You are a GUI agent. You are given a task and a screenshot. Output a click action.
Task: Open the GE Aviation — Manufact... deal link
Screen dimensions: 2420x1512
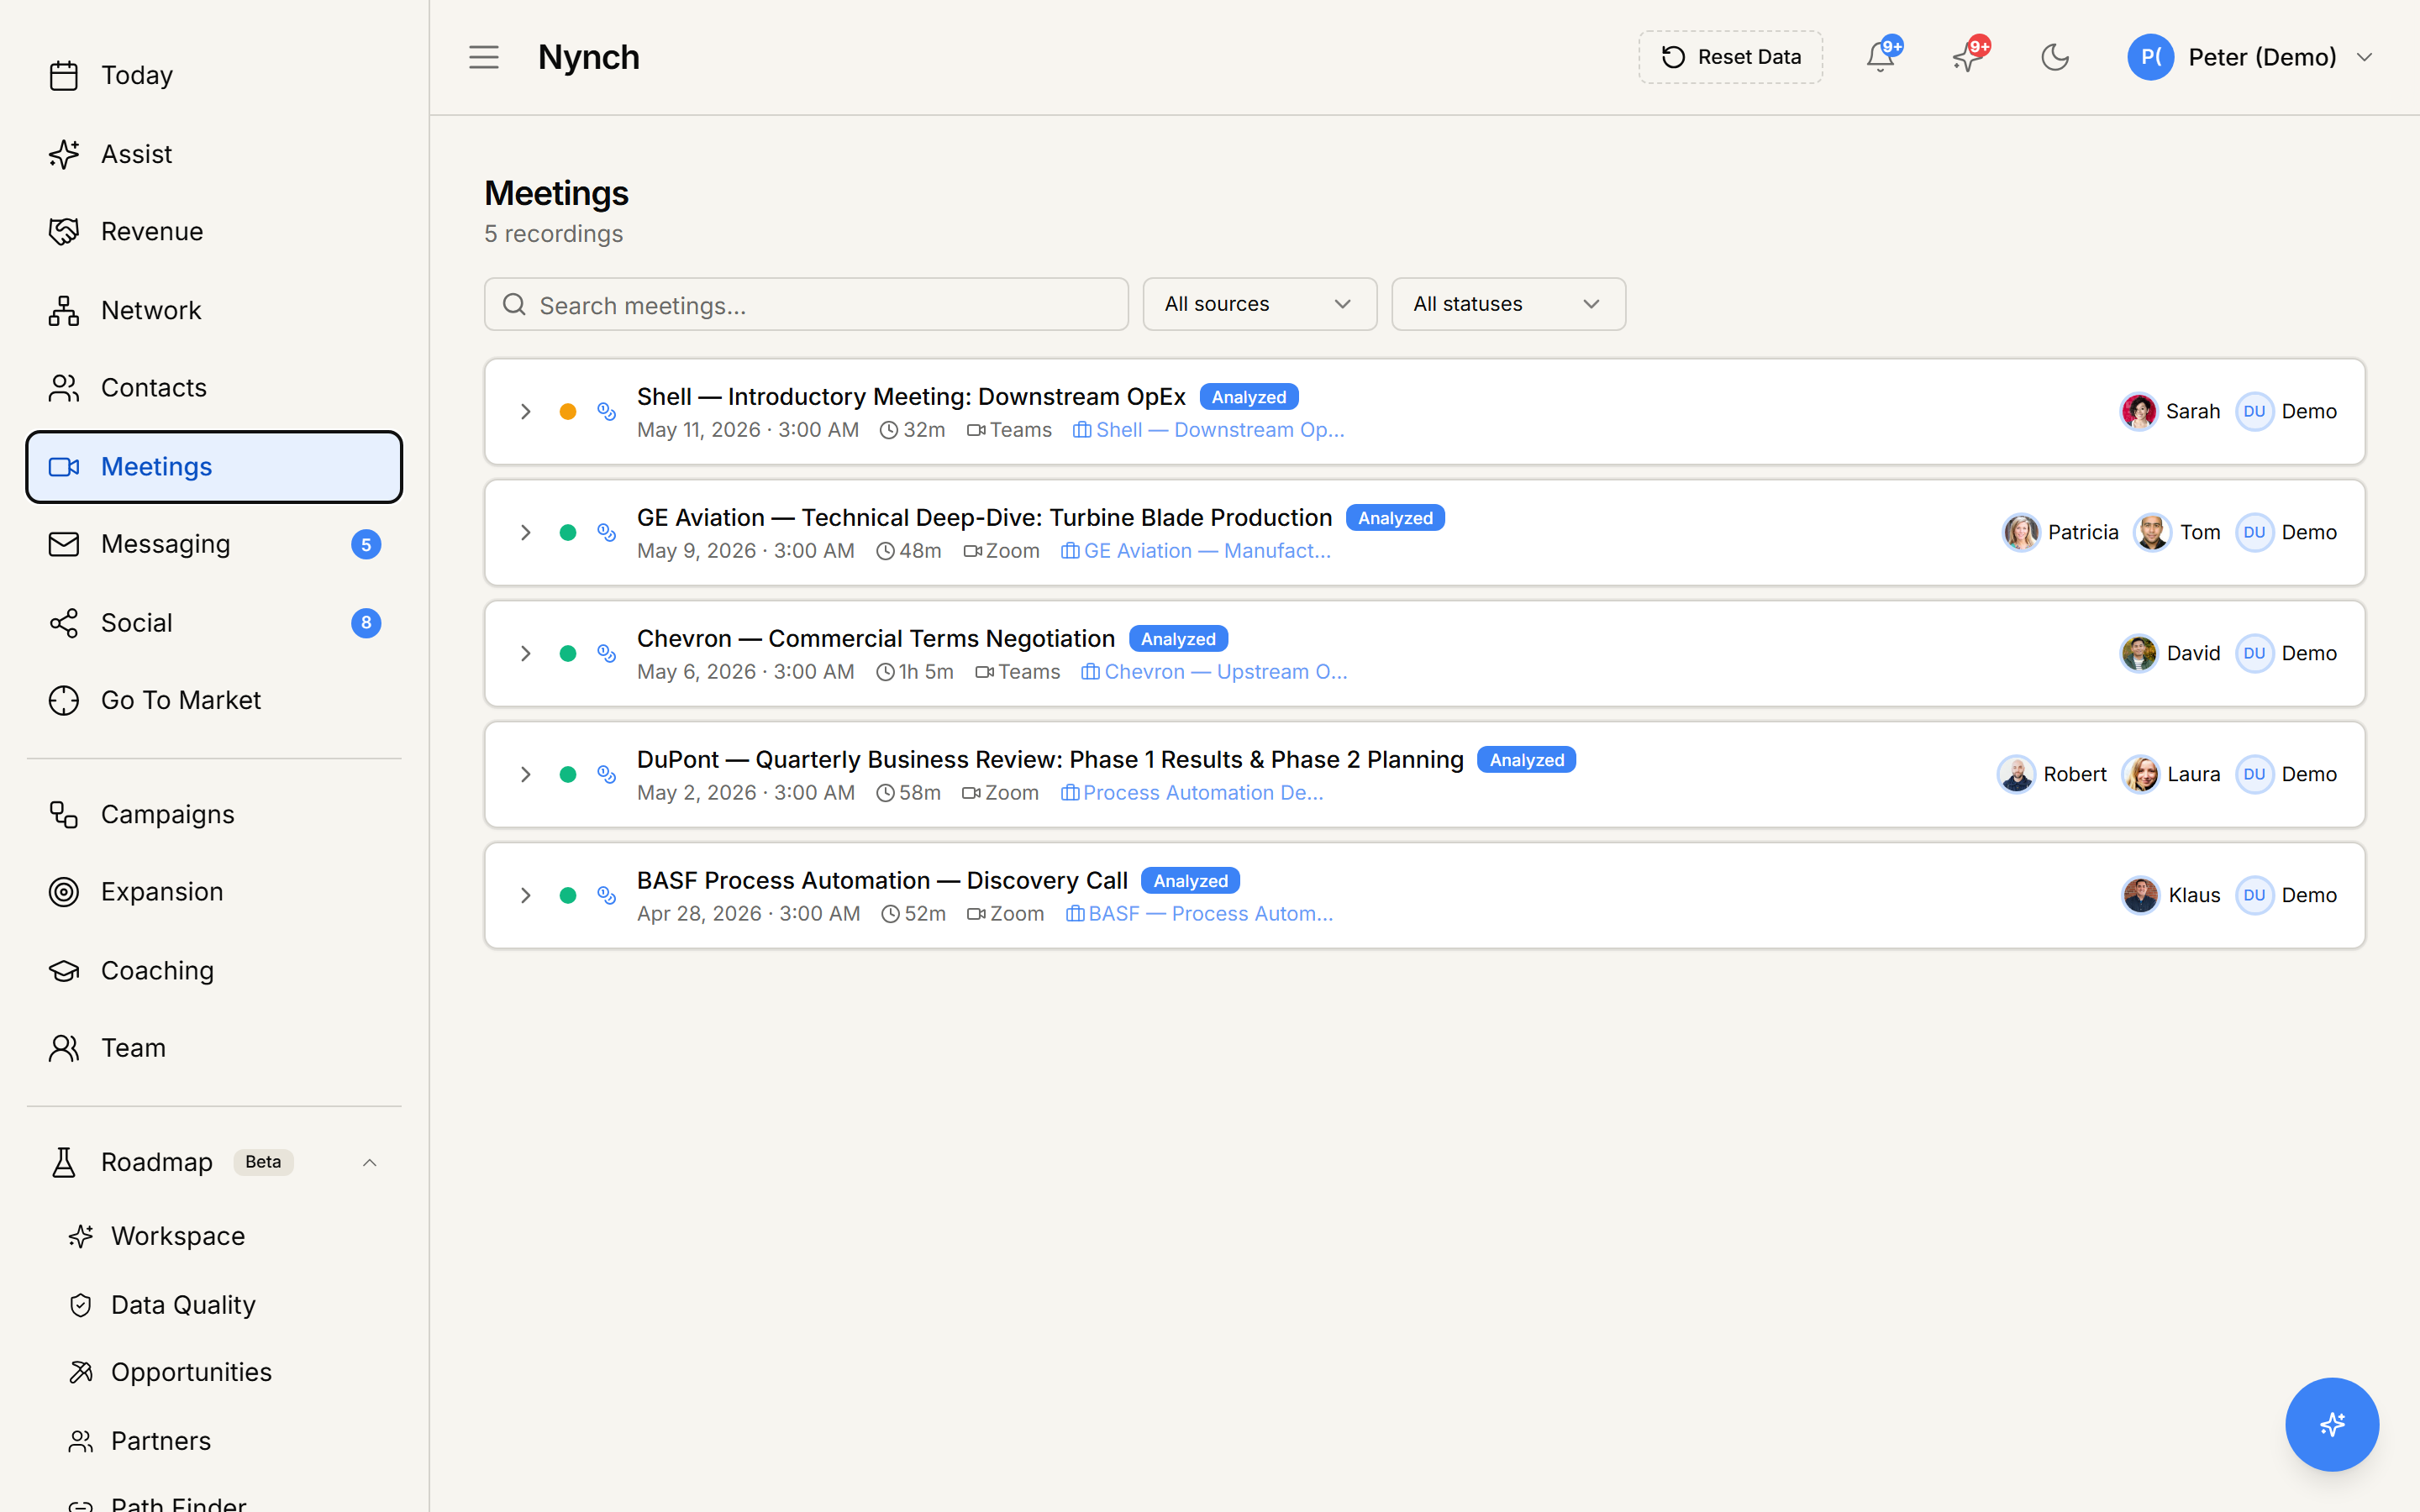pos(1196,551)
